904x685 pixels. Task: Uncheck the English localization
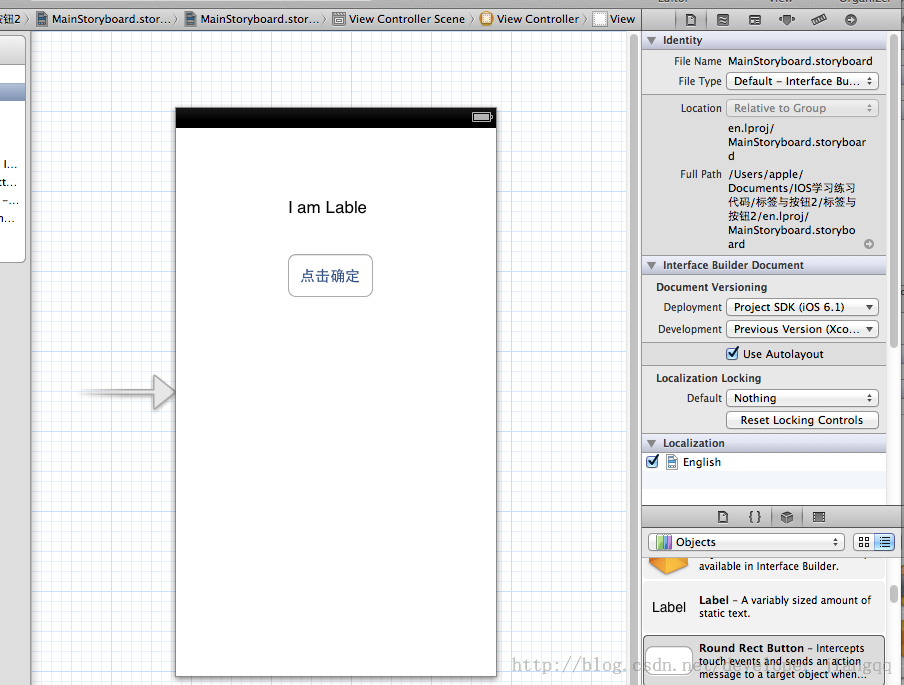[653, 462]
